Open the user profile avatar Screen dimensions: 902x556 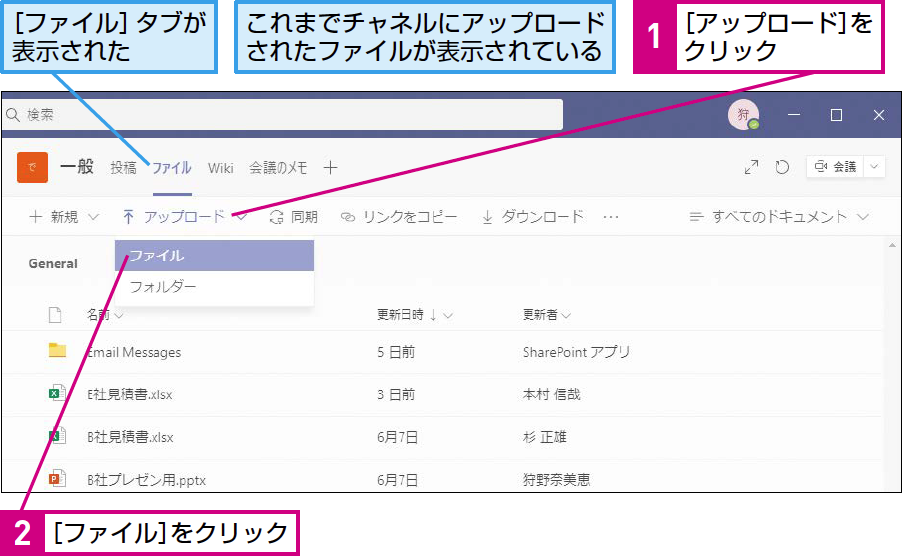coord(743,115)
